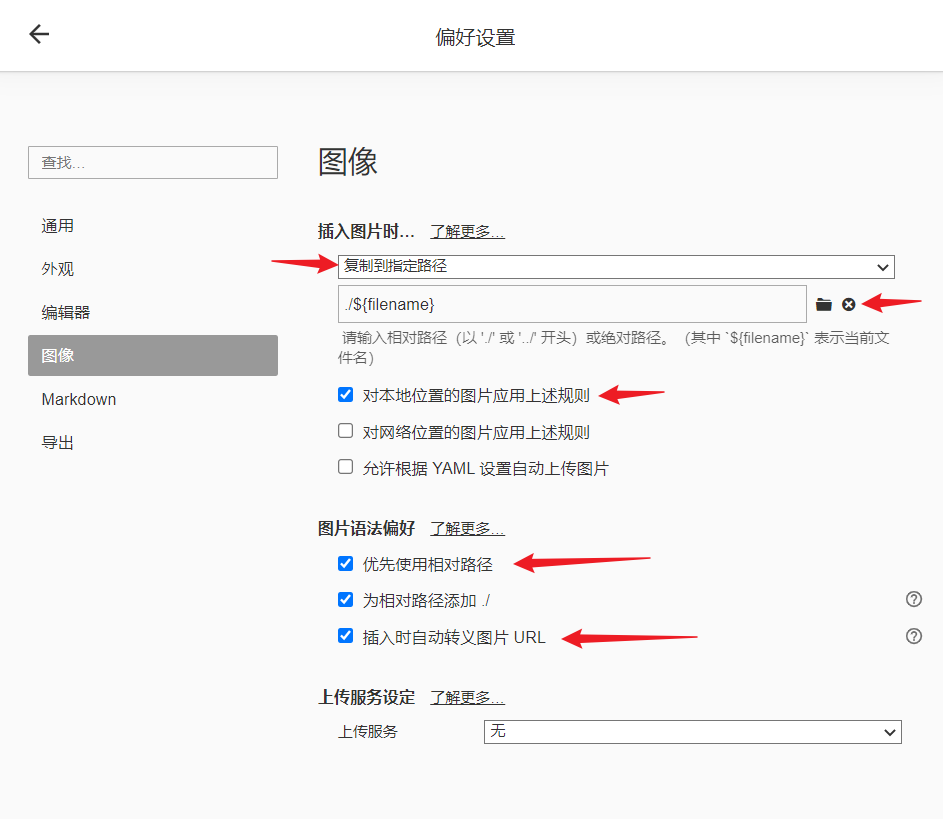Enable 对网络位置的图片应用上述规则 checkbox
Image resolution: width=943 pixels, height=819 pixels.
pyautogui.click(x=346, y=431)
